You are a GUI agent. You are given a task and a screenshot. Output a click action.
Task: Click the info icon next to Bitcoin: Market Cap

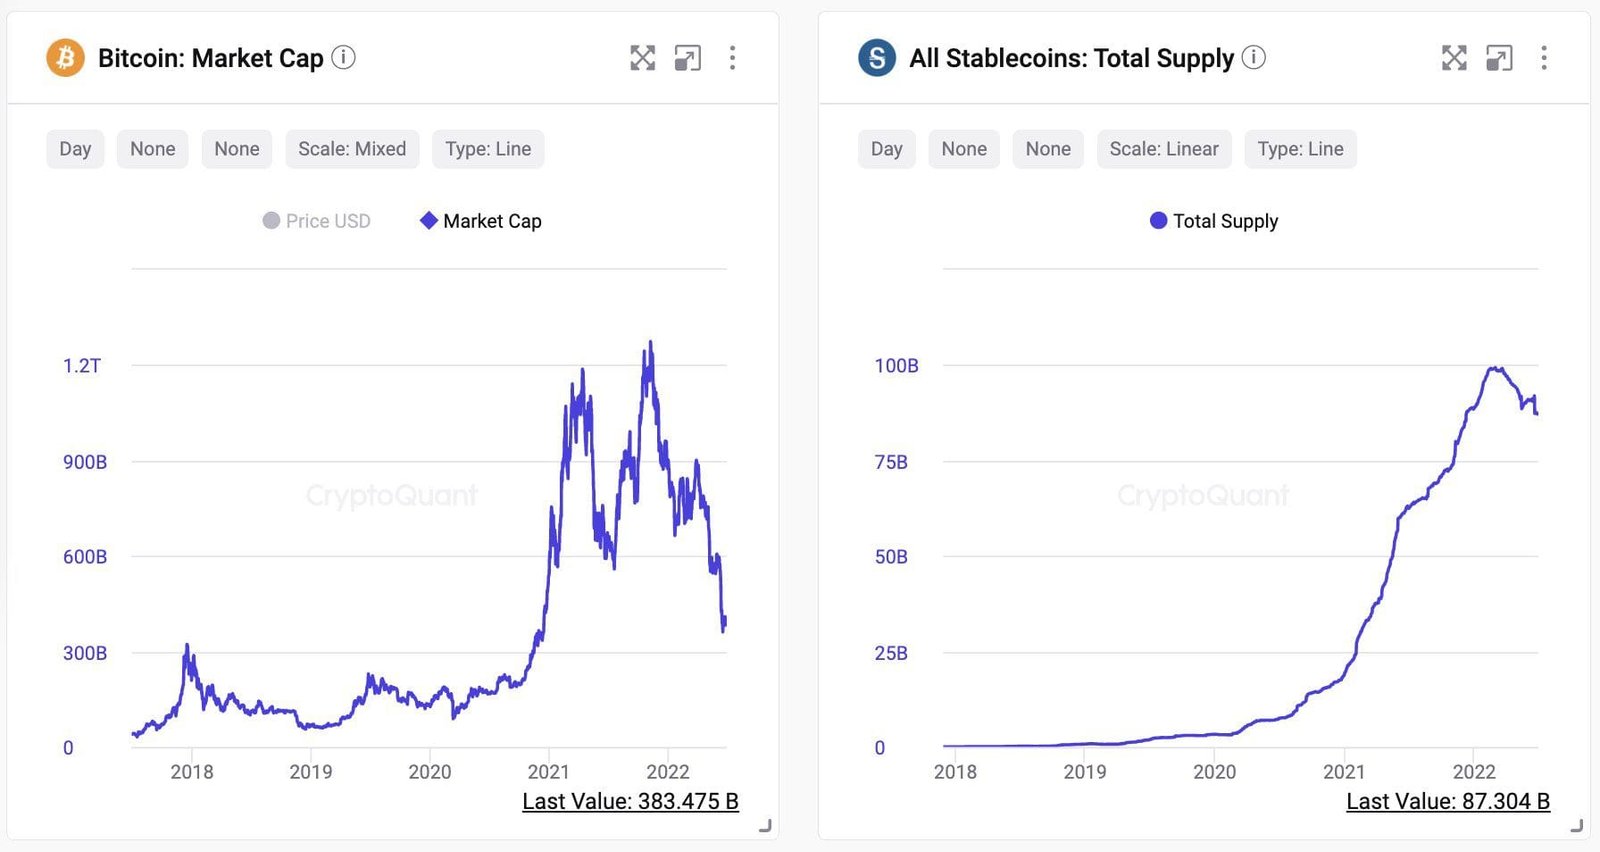click(x=343, y=58)
